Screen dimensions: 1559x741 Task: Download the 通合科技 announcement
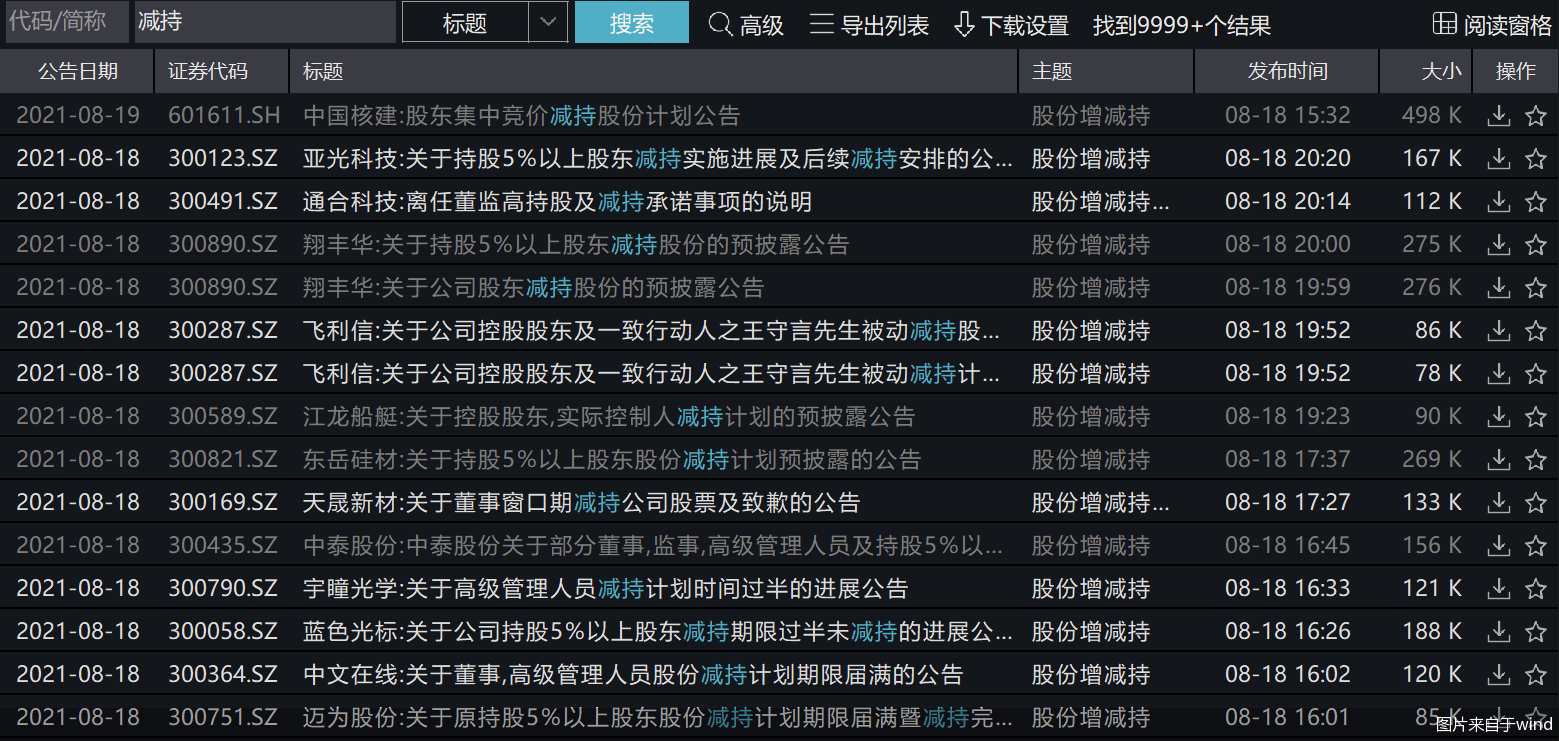tap(1498, 202)
